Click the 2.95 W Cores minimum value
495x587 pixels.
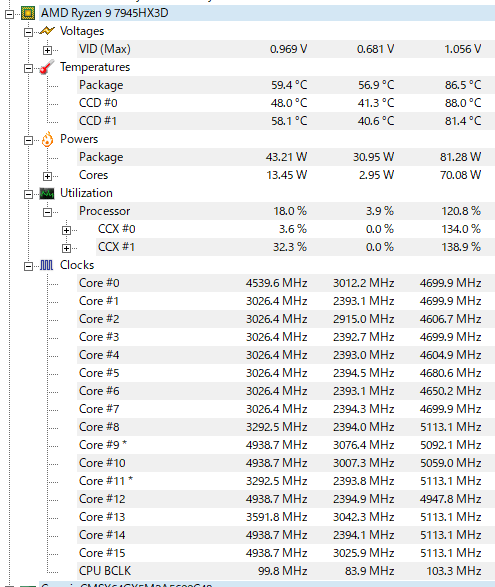pos(376,175)
